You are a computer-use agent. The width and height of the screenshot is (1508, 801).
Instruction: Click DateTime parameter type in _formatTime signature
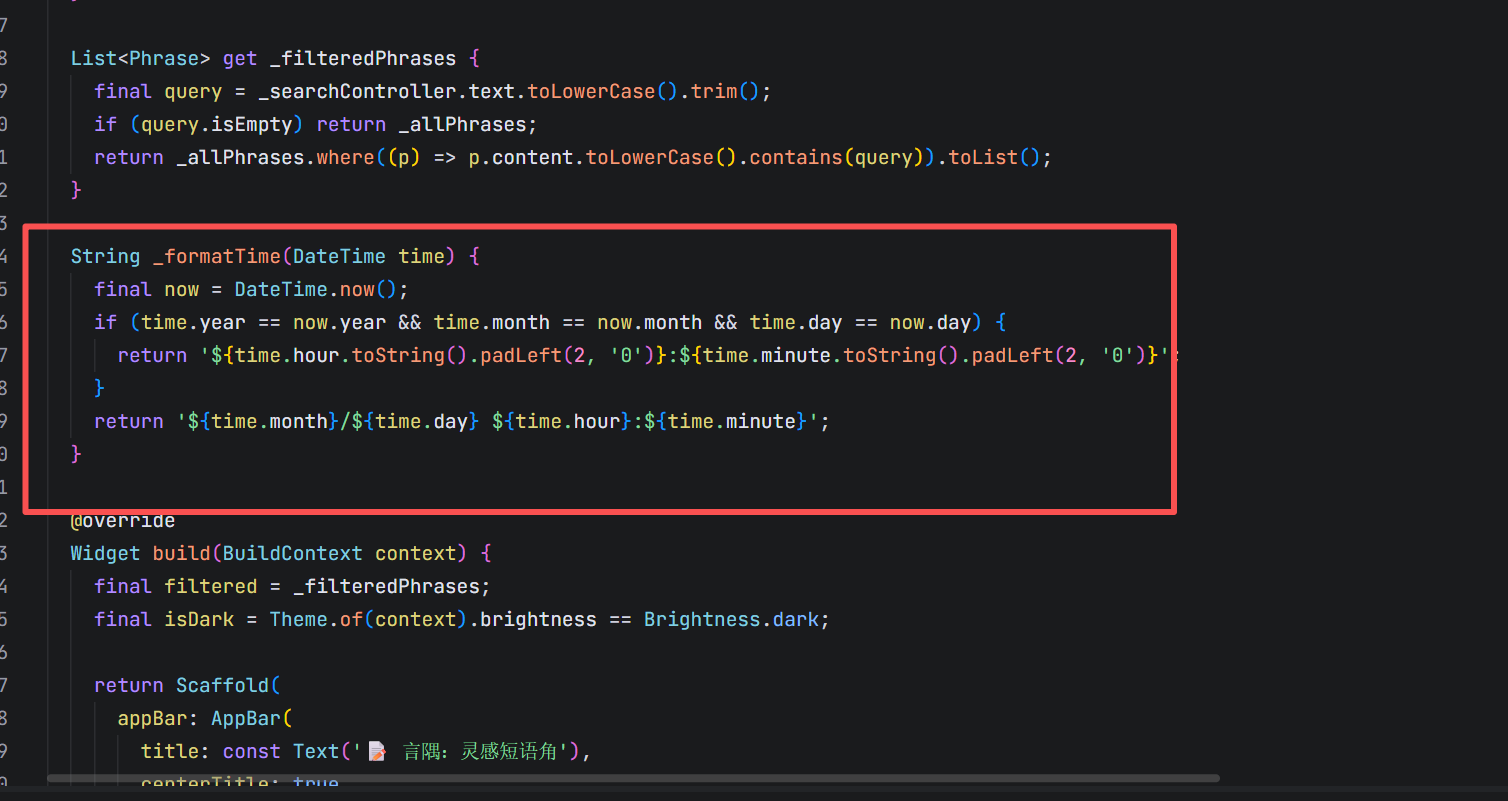point(339,256)
